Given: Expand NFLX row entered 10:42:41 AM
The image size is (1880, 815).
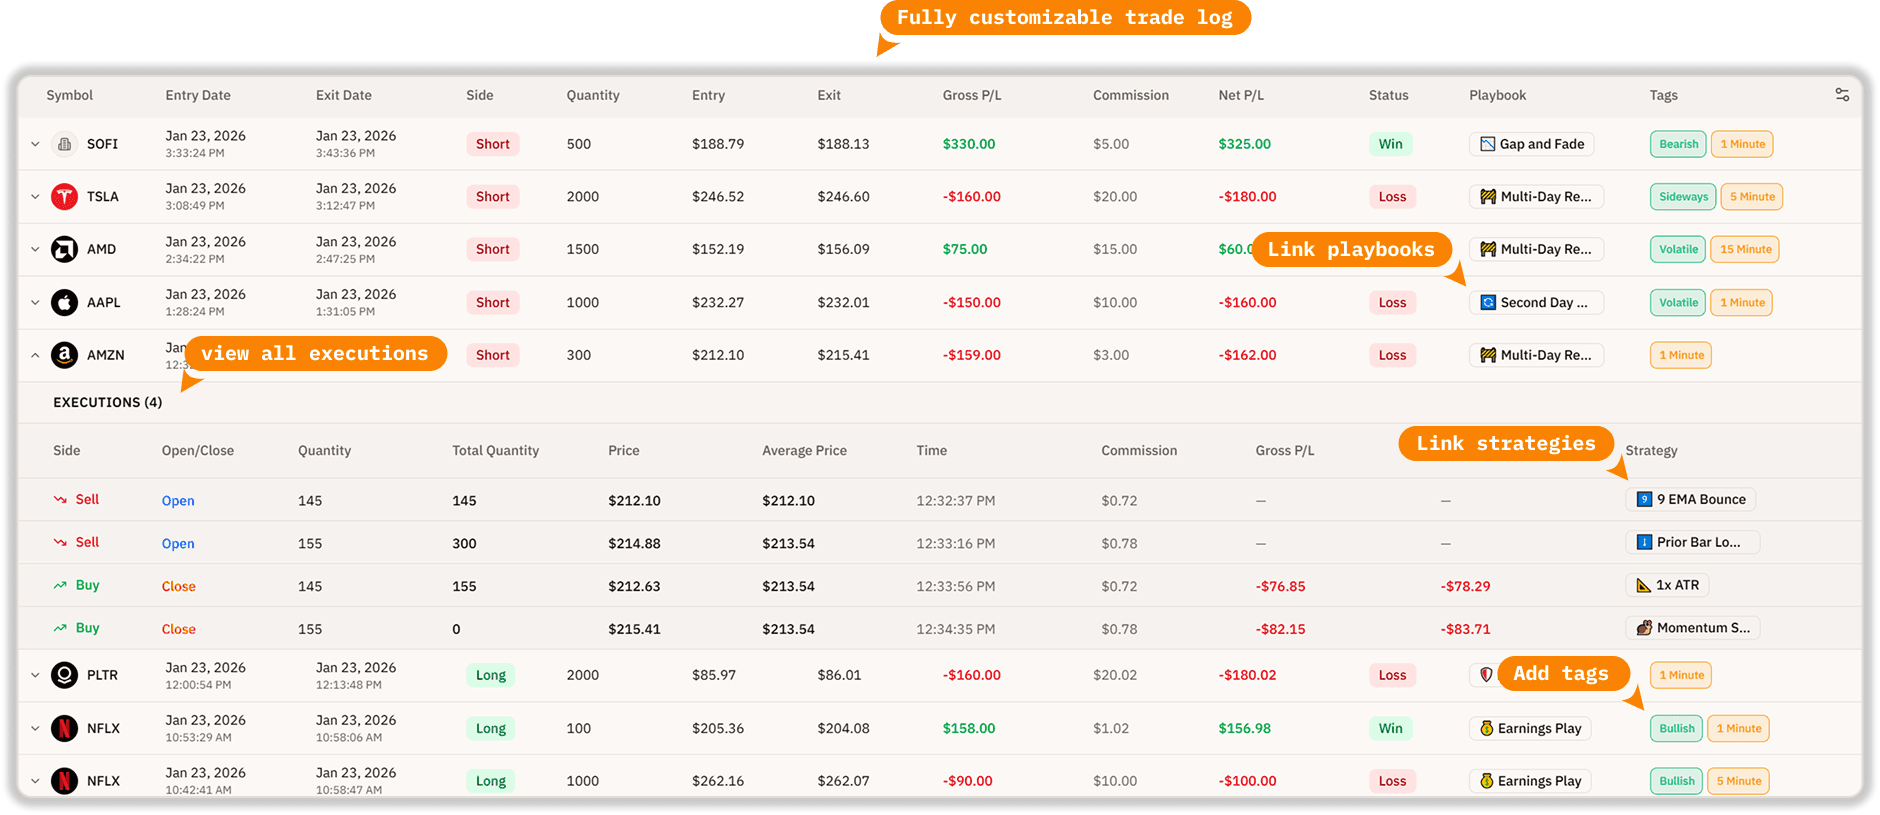Looking at the screenshot, I should (35, 781).
